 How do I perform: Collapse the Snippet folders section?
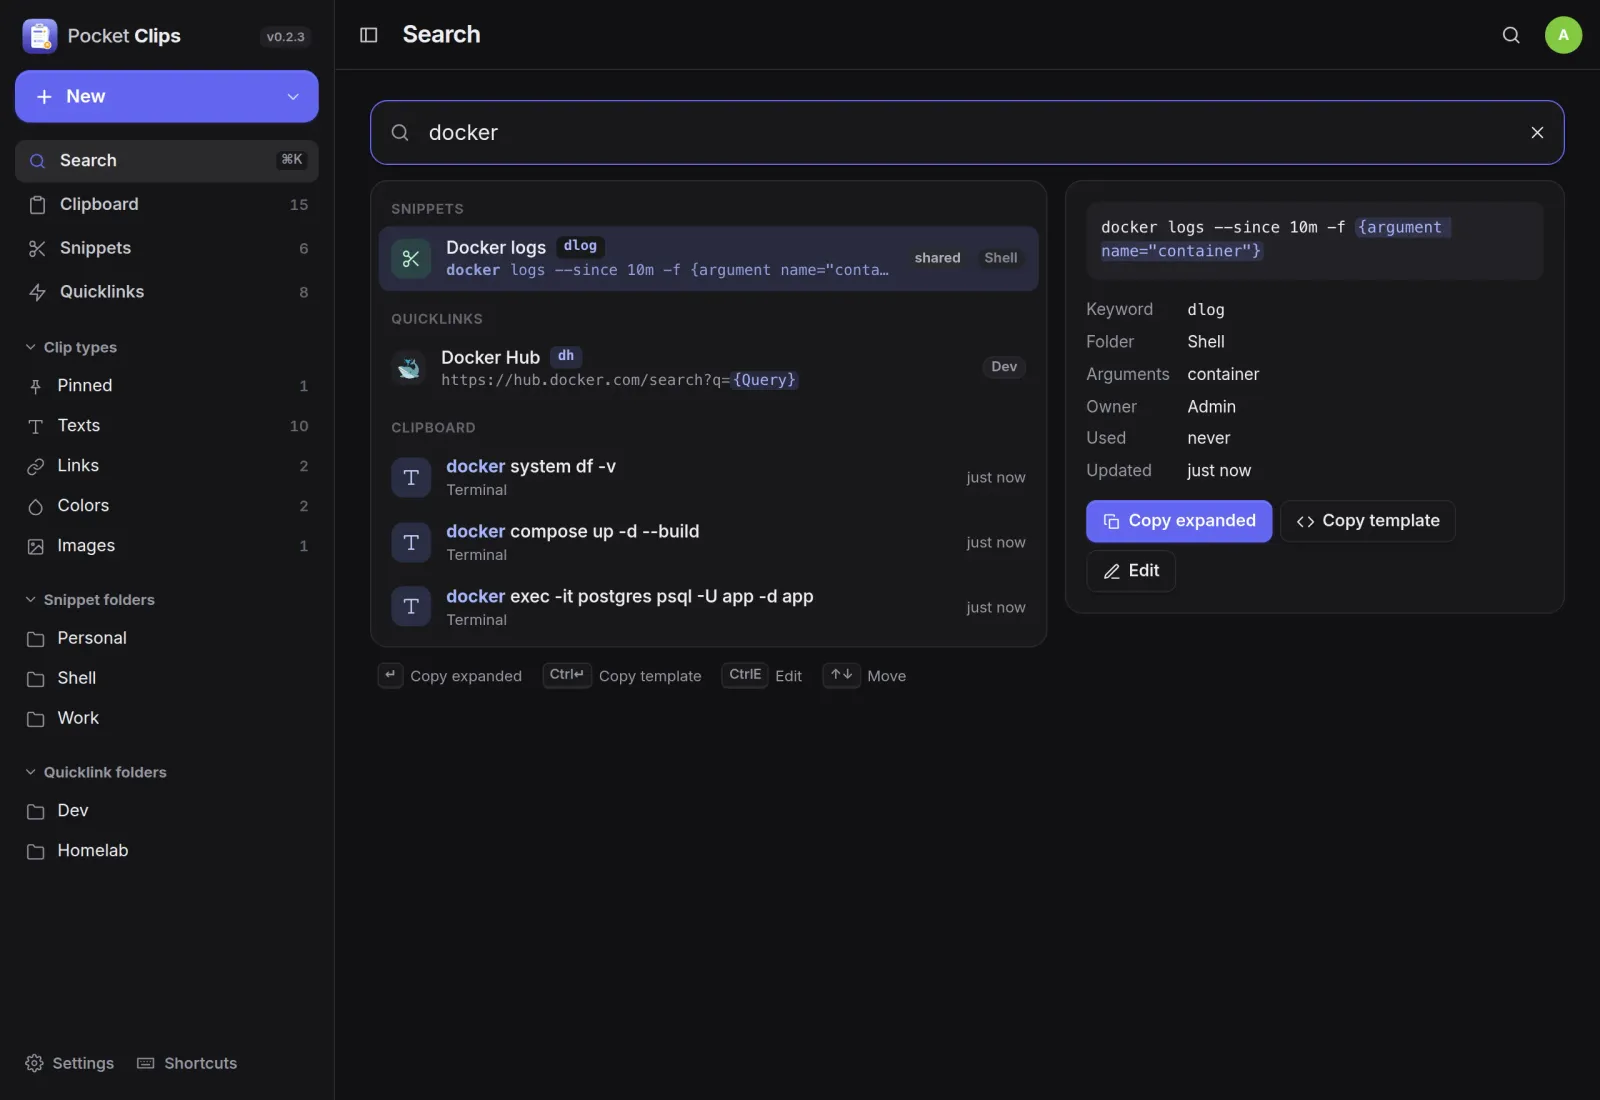(x=90, y=600)
